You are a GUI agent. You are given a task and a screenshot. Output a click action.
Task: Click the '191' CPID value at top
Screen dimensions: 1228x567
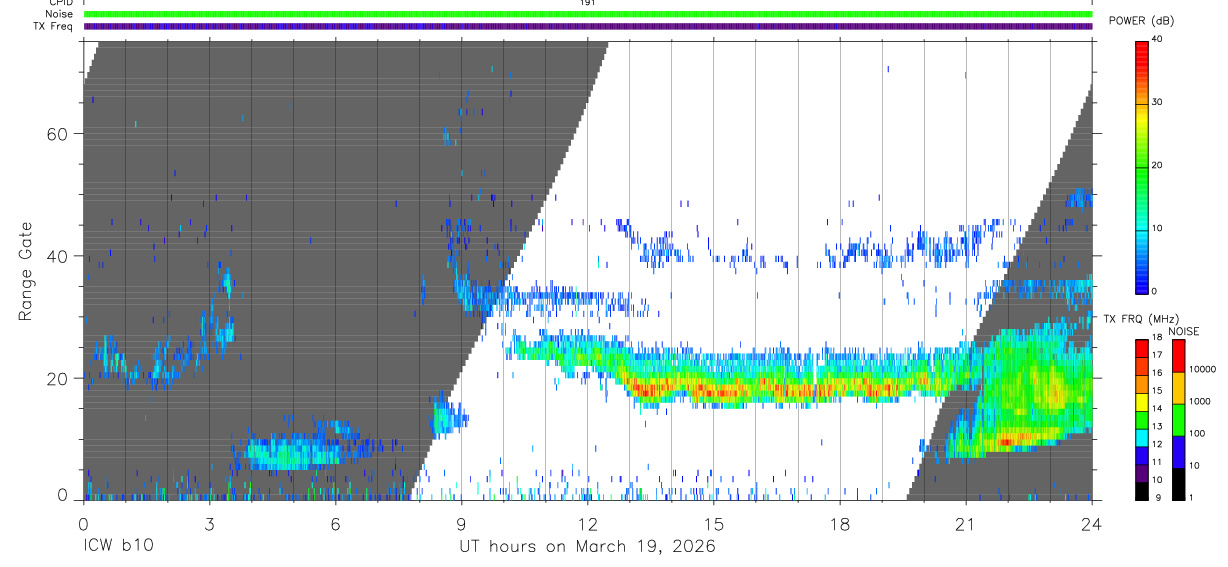[588, 3]
